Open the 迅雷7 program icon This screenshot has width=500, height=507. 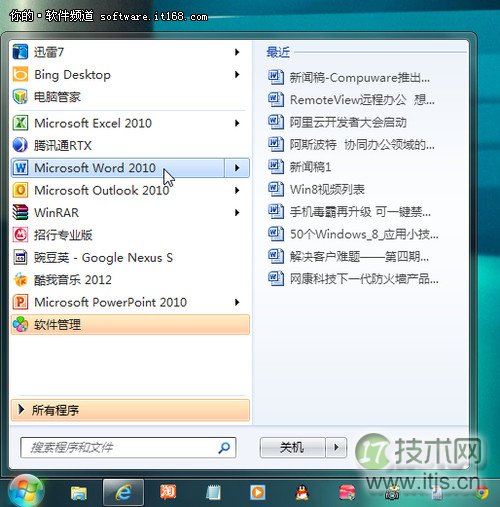click(x=20, y=52)
